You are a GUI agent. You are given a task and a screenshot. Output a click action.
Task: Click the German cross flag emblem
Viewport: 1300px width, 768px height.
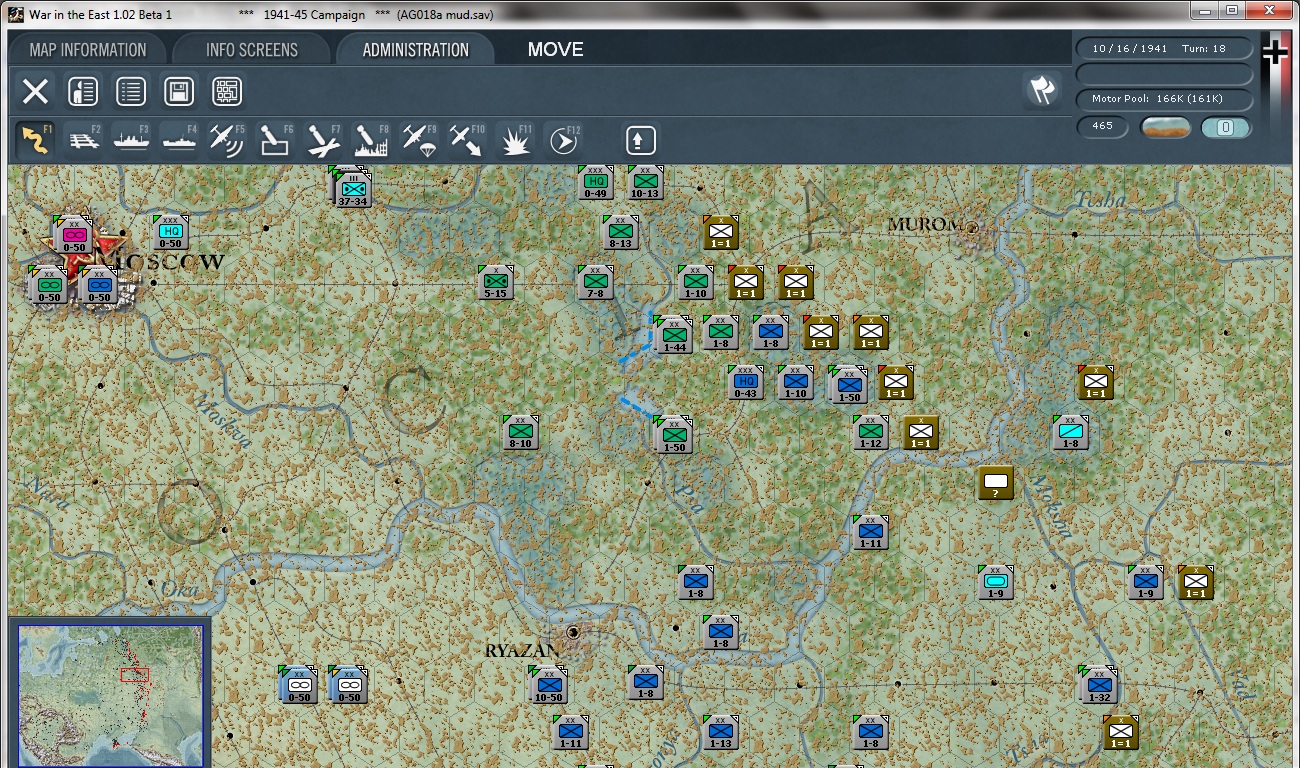click(x=1275, y=52)
